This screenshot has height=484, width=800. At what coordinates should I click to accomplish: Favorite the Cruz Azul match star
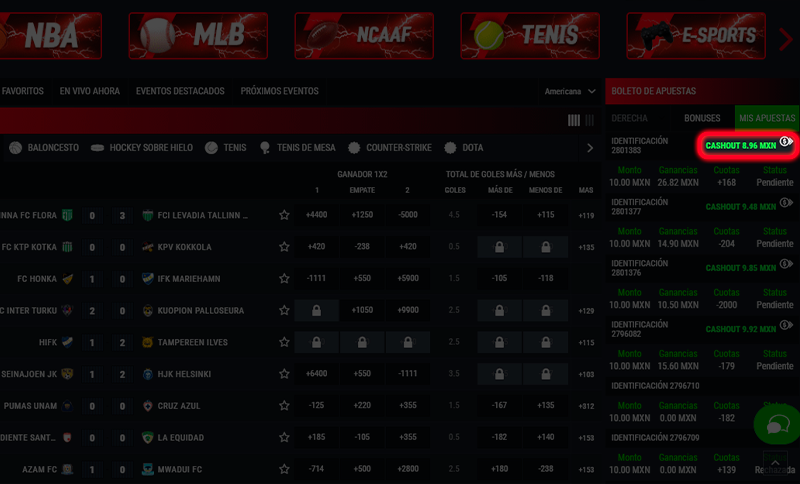point(284,405)
